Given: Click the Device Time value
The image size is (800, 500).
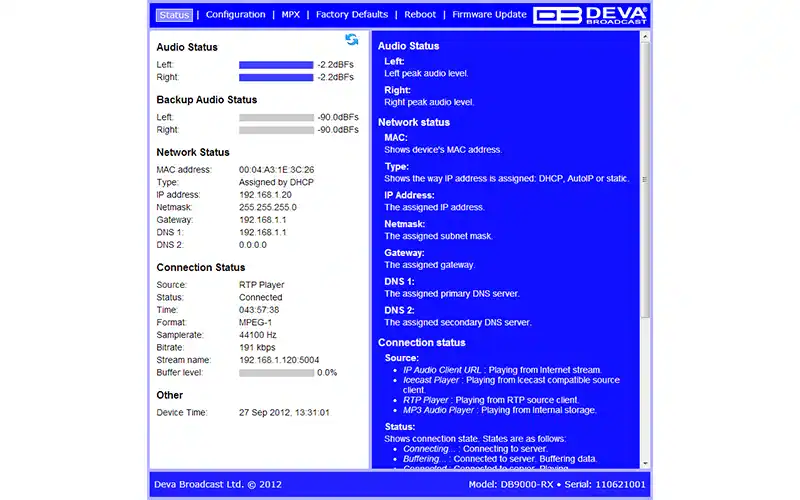Looking at the screenshot, I should [284, 412].
